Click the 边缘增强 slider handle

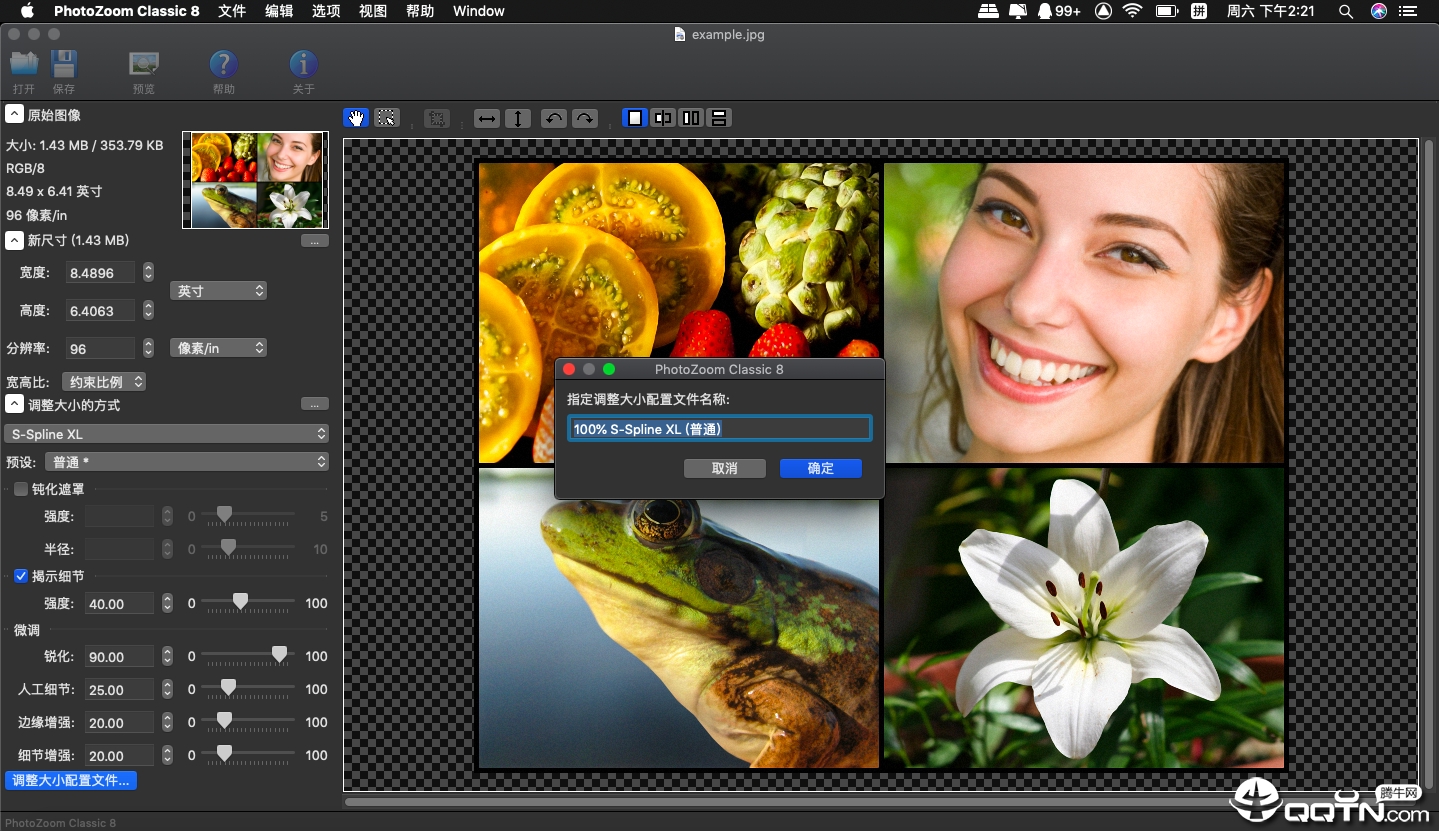point(224,721)
